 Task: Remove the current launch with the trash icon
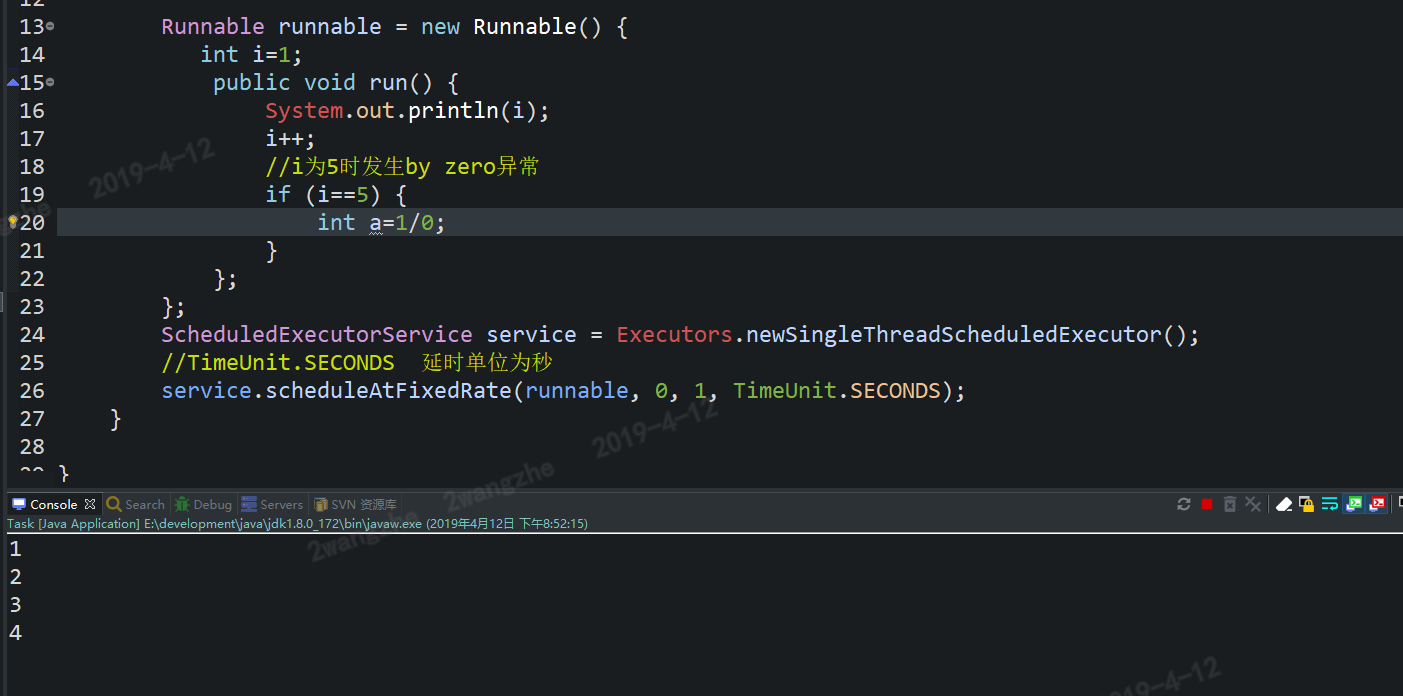pyautogui.click(x=1230, y=504)
